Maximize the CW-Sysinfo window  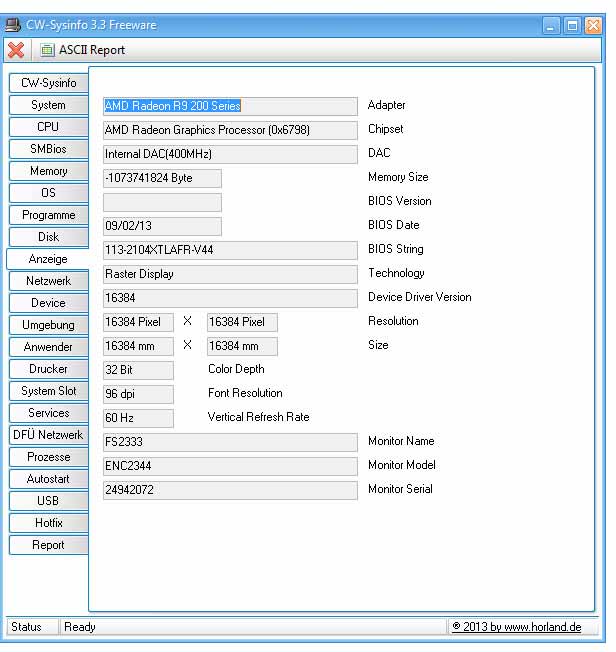572,26
